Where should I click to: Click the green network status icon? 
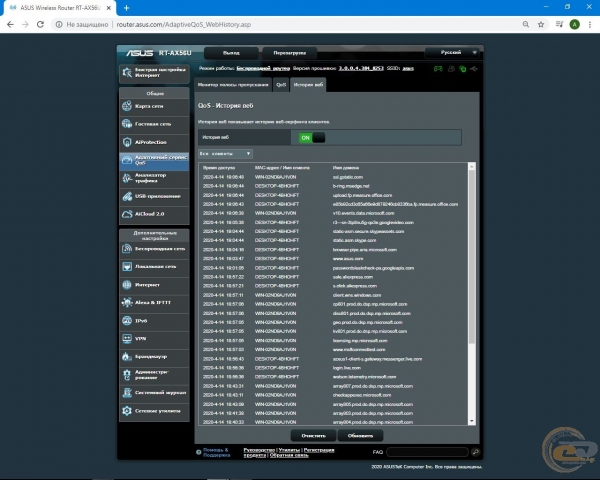tap(463, 69)
